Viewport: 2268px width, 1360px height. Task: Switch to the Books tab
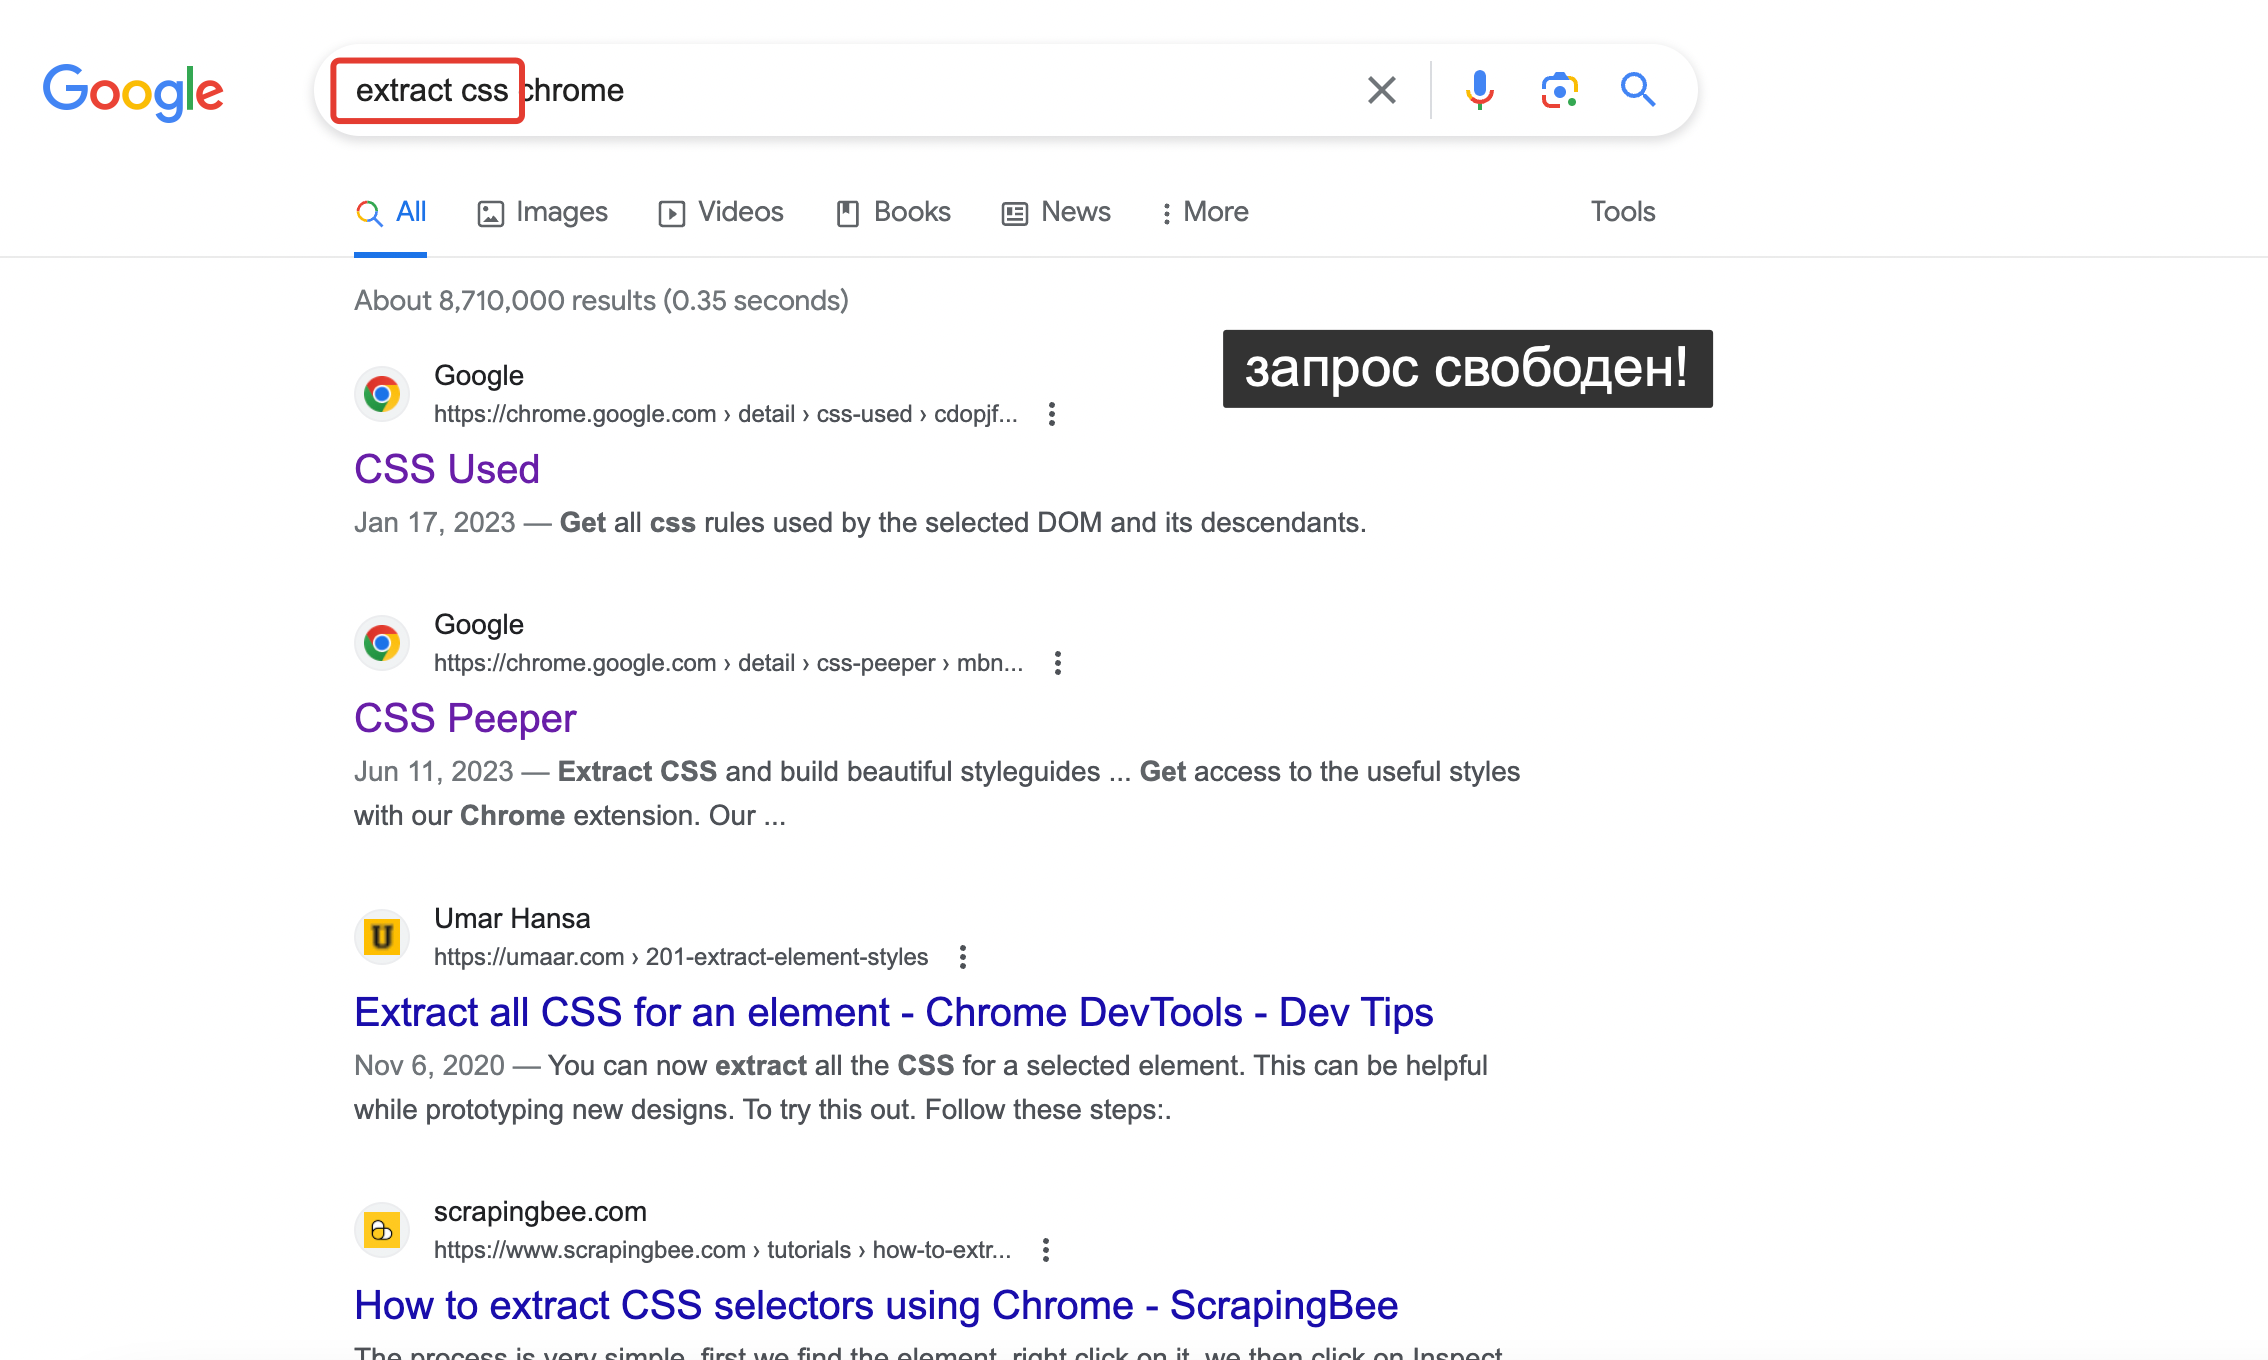tap(893, 212)
